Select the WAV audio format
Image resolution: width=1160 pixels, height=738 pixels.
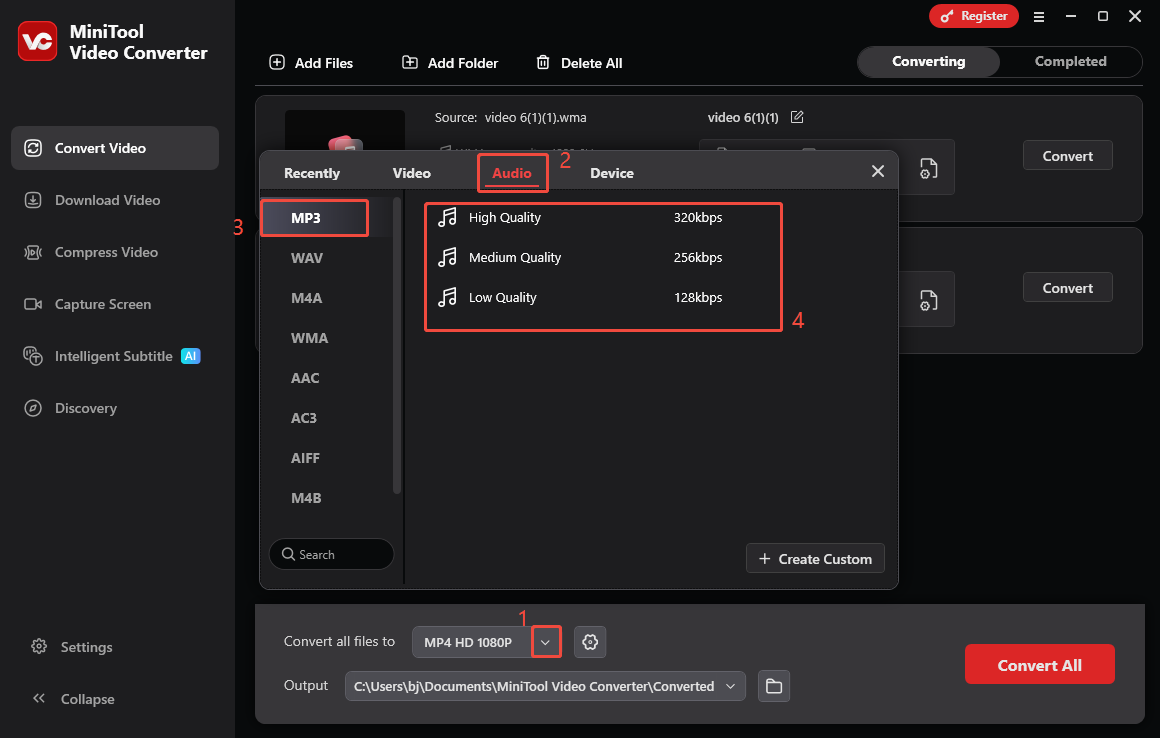[309, 257]
